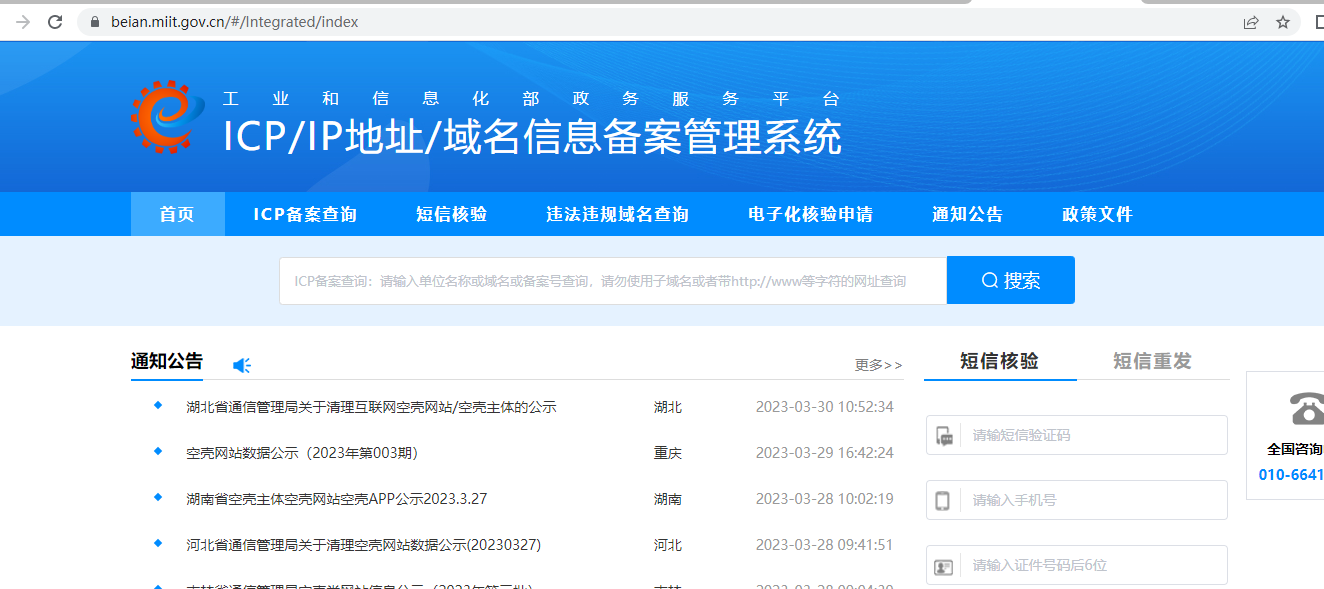Click the 010-6641 phone number
The width and height of the screenshot is (1324, 589).
pos(1291,474)
